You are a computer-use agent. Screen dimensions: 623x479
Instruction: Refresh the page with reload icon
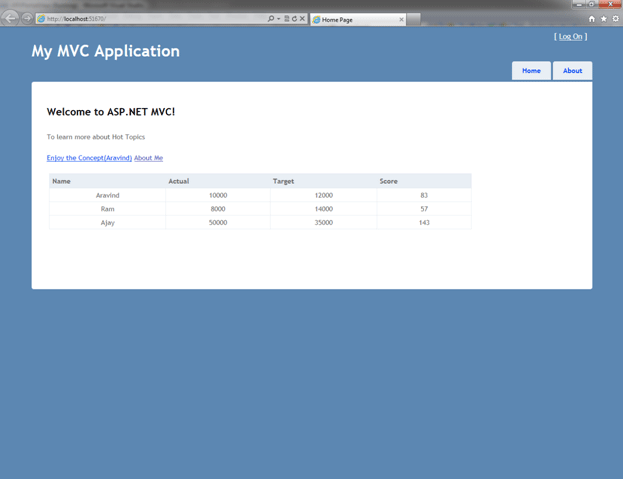pos(294,19)
